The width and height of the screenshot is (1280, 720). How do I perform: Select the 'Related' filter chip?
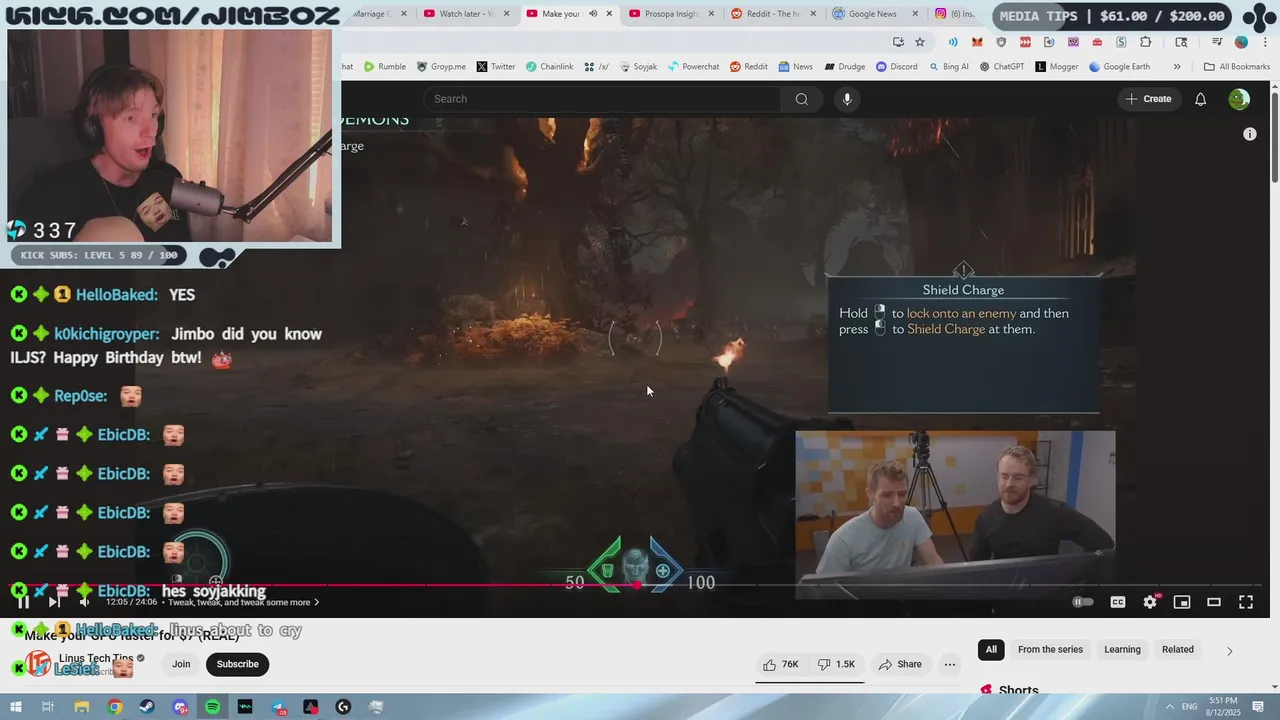click(x=1178, y=650)
